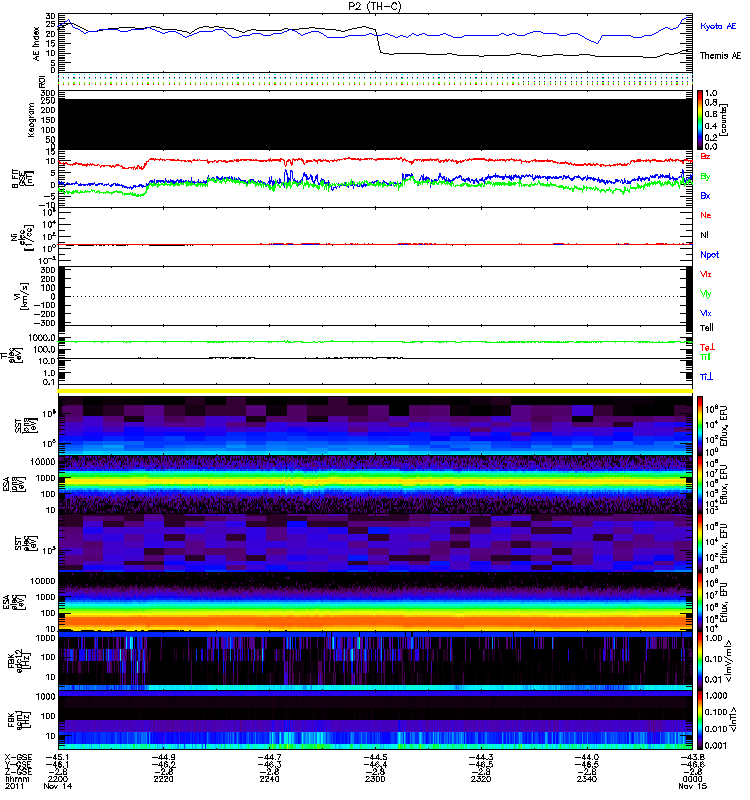Click the 2300 time tick label
The width and height of the screenshot is (750, 800).
[373, 779]
